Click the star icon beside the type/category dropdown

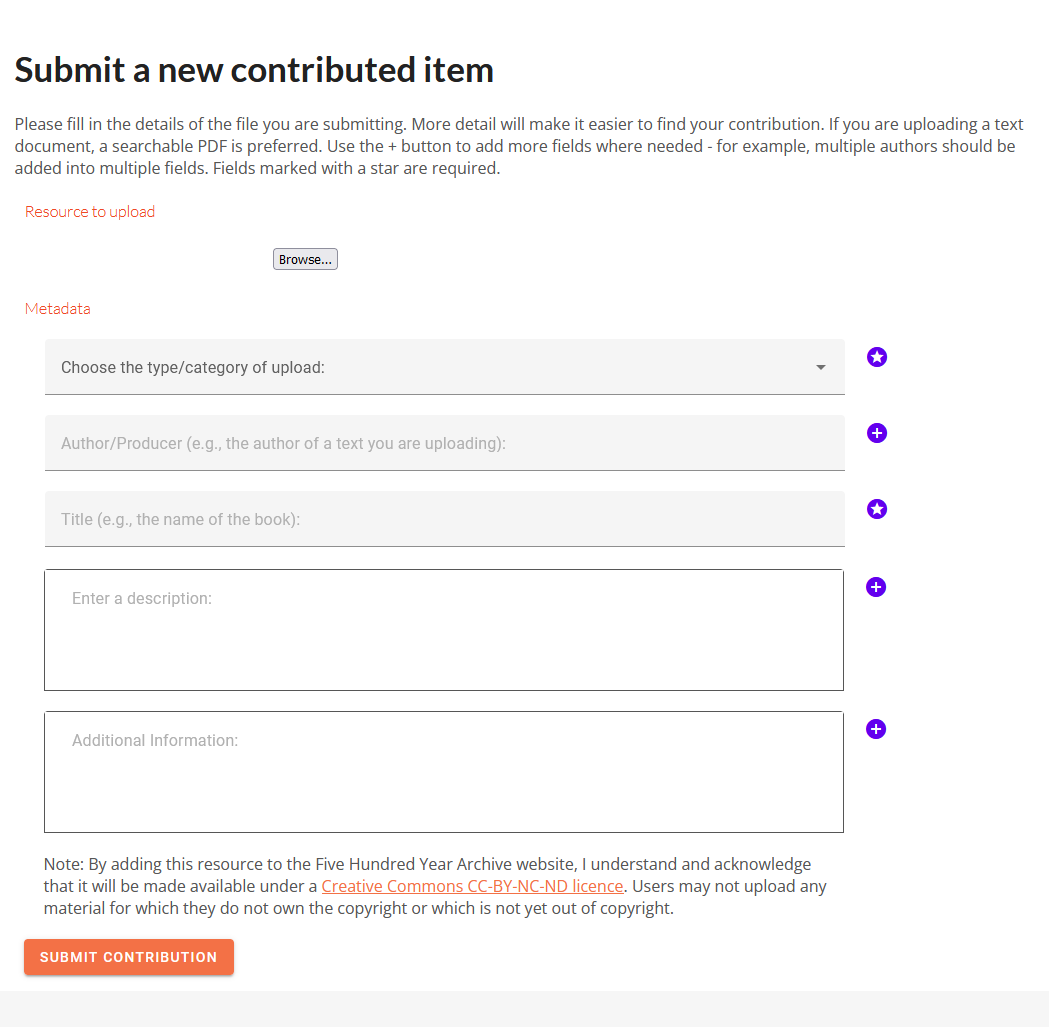click(877, 357)
